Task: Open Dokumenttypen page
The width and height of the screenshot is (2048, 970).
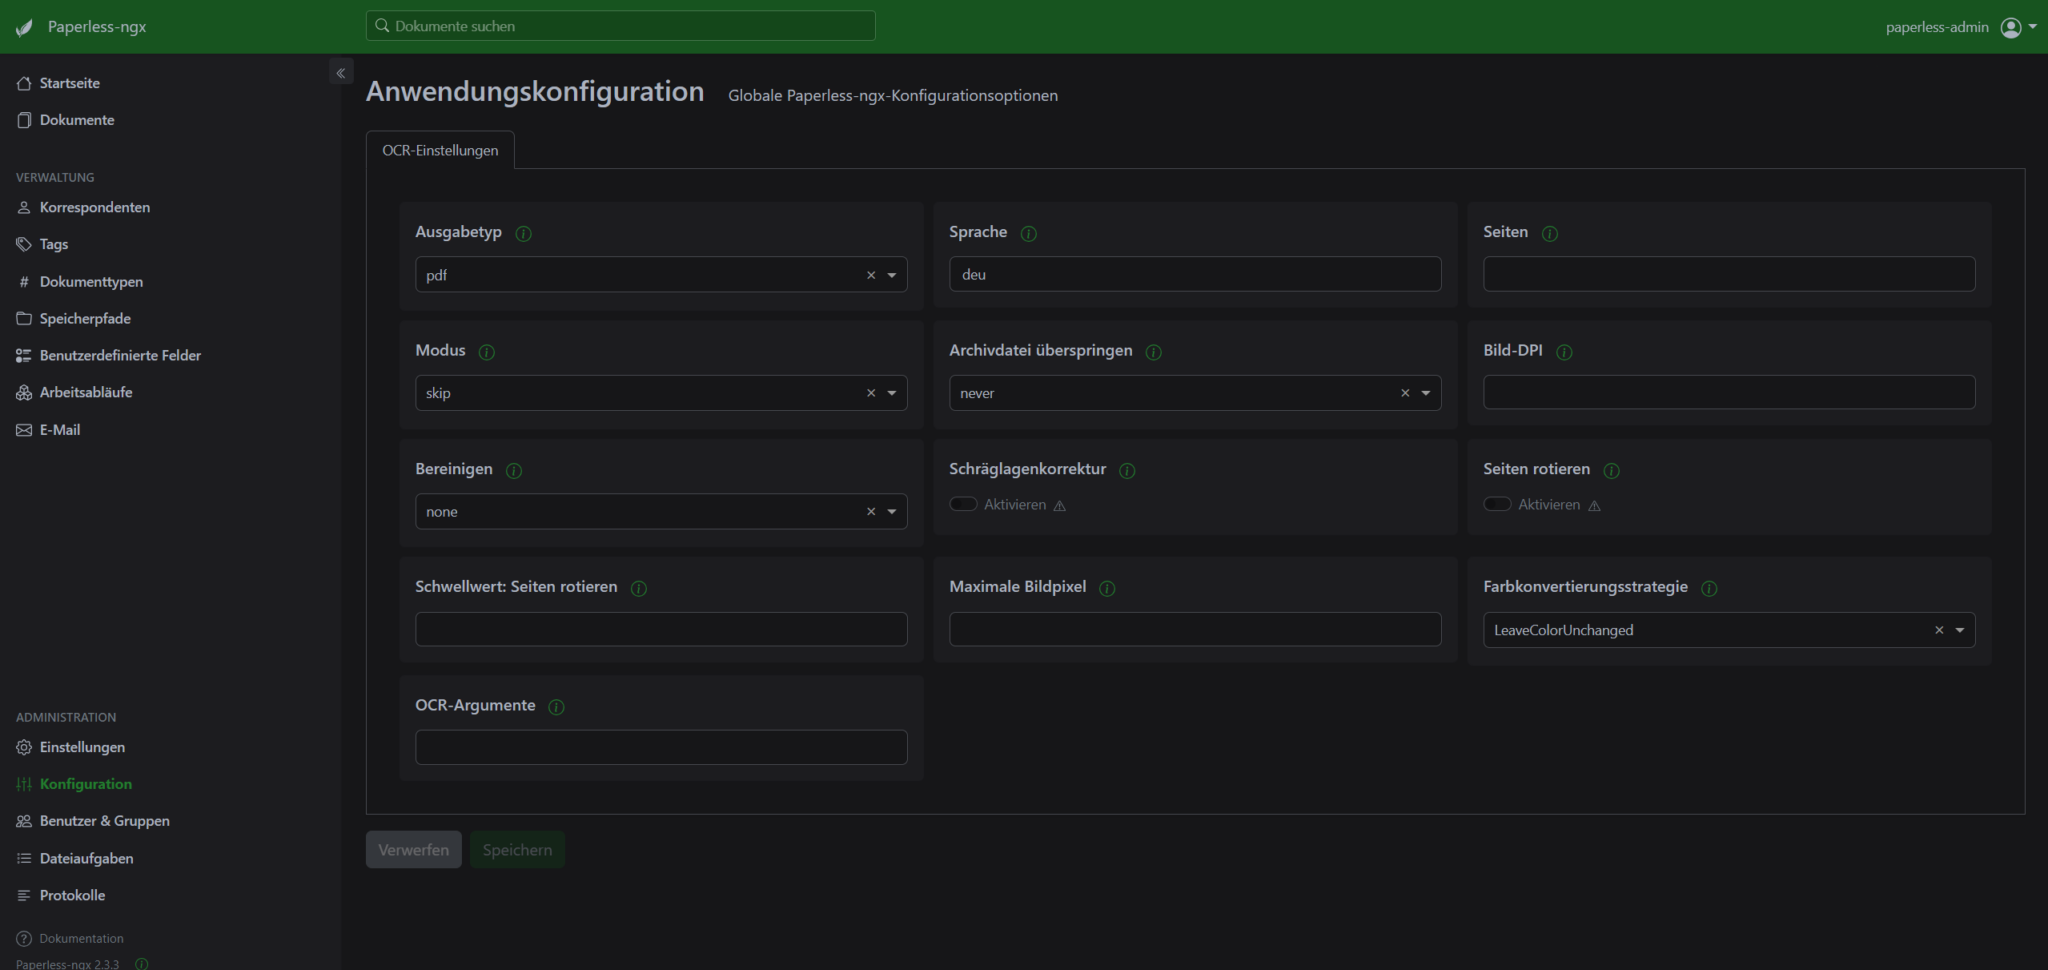Action: pos(80,282)
